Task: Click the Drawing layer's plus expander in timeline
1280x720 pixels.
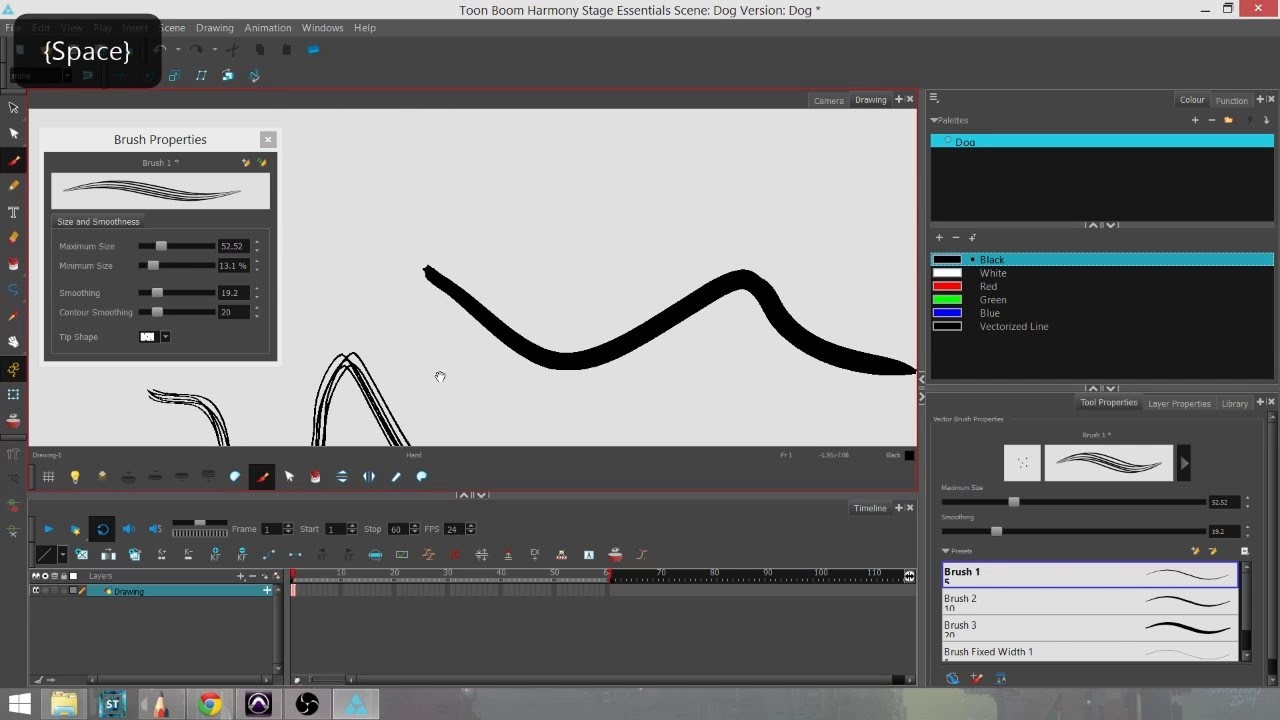Action: click(x=267, y=591)
